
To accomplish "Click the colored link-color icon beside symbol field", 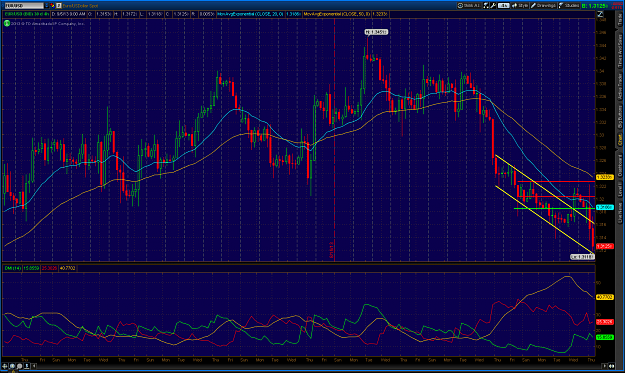I will (52, 6).
